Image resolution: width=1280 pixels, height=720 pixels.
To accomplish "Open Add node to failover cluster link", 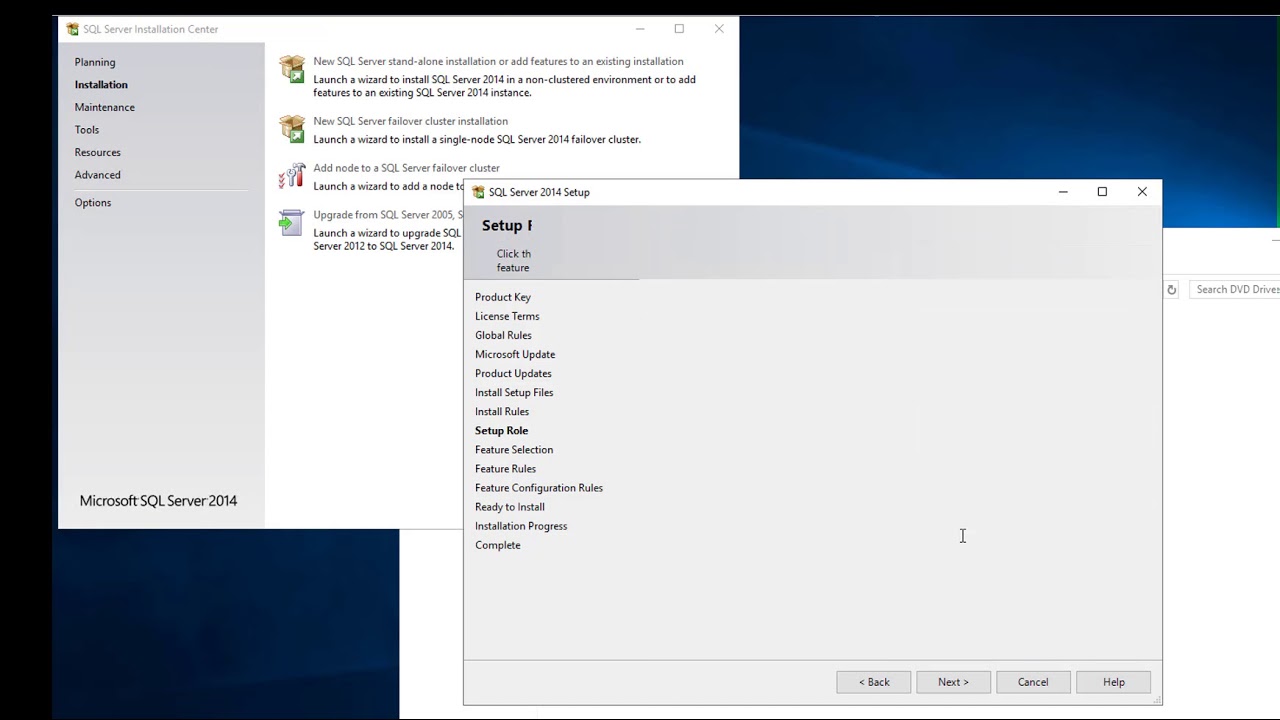I will [406, 168].
